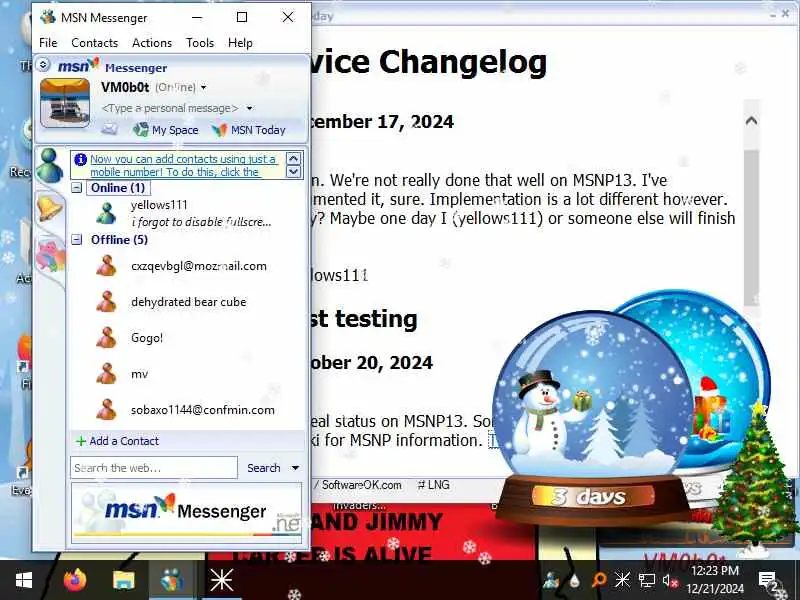The width and height of the screenshot is (800, 600).
Task: Open the Help menu
Action: pyautogui.click(x=240, y=43)
